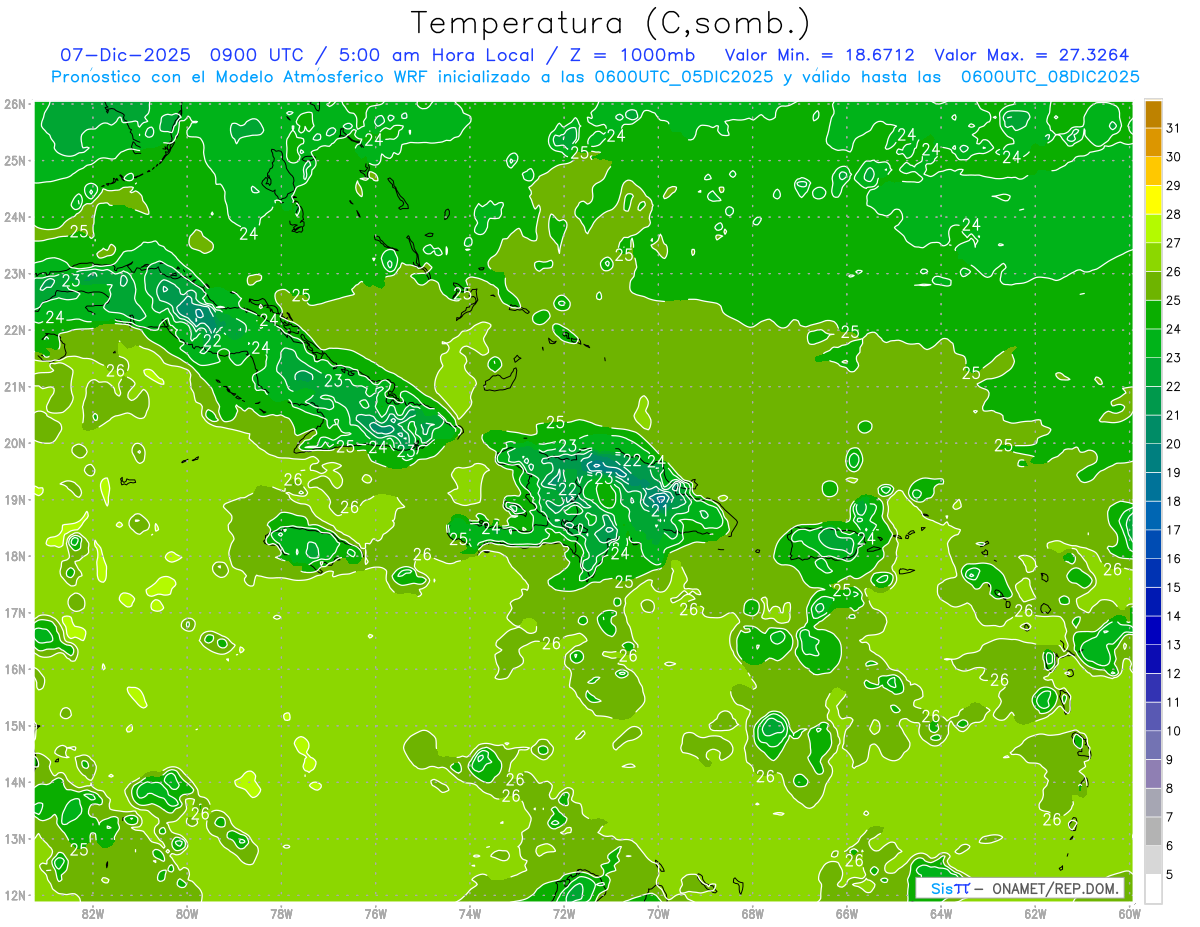Click the "74W" longitude axis label
This screenshot has height=927, width=1200.
(x=470, y=913)
